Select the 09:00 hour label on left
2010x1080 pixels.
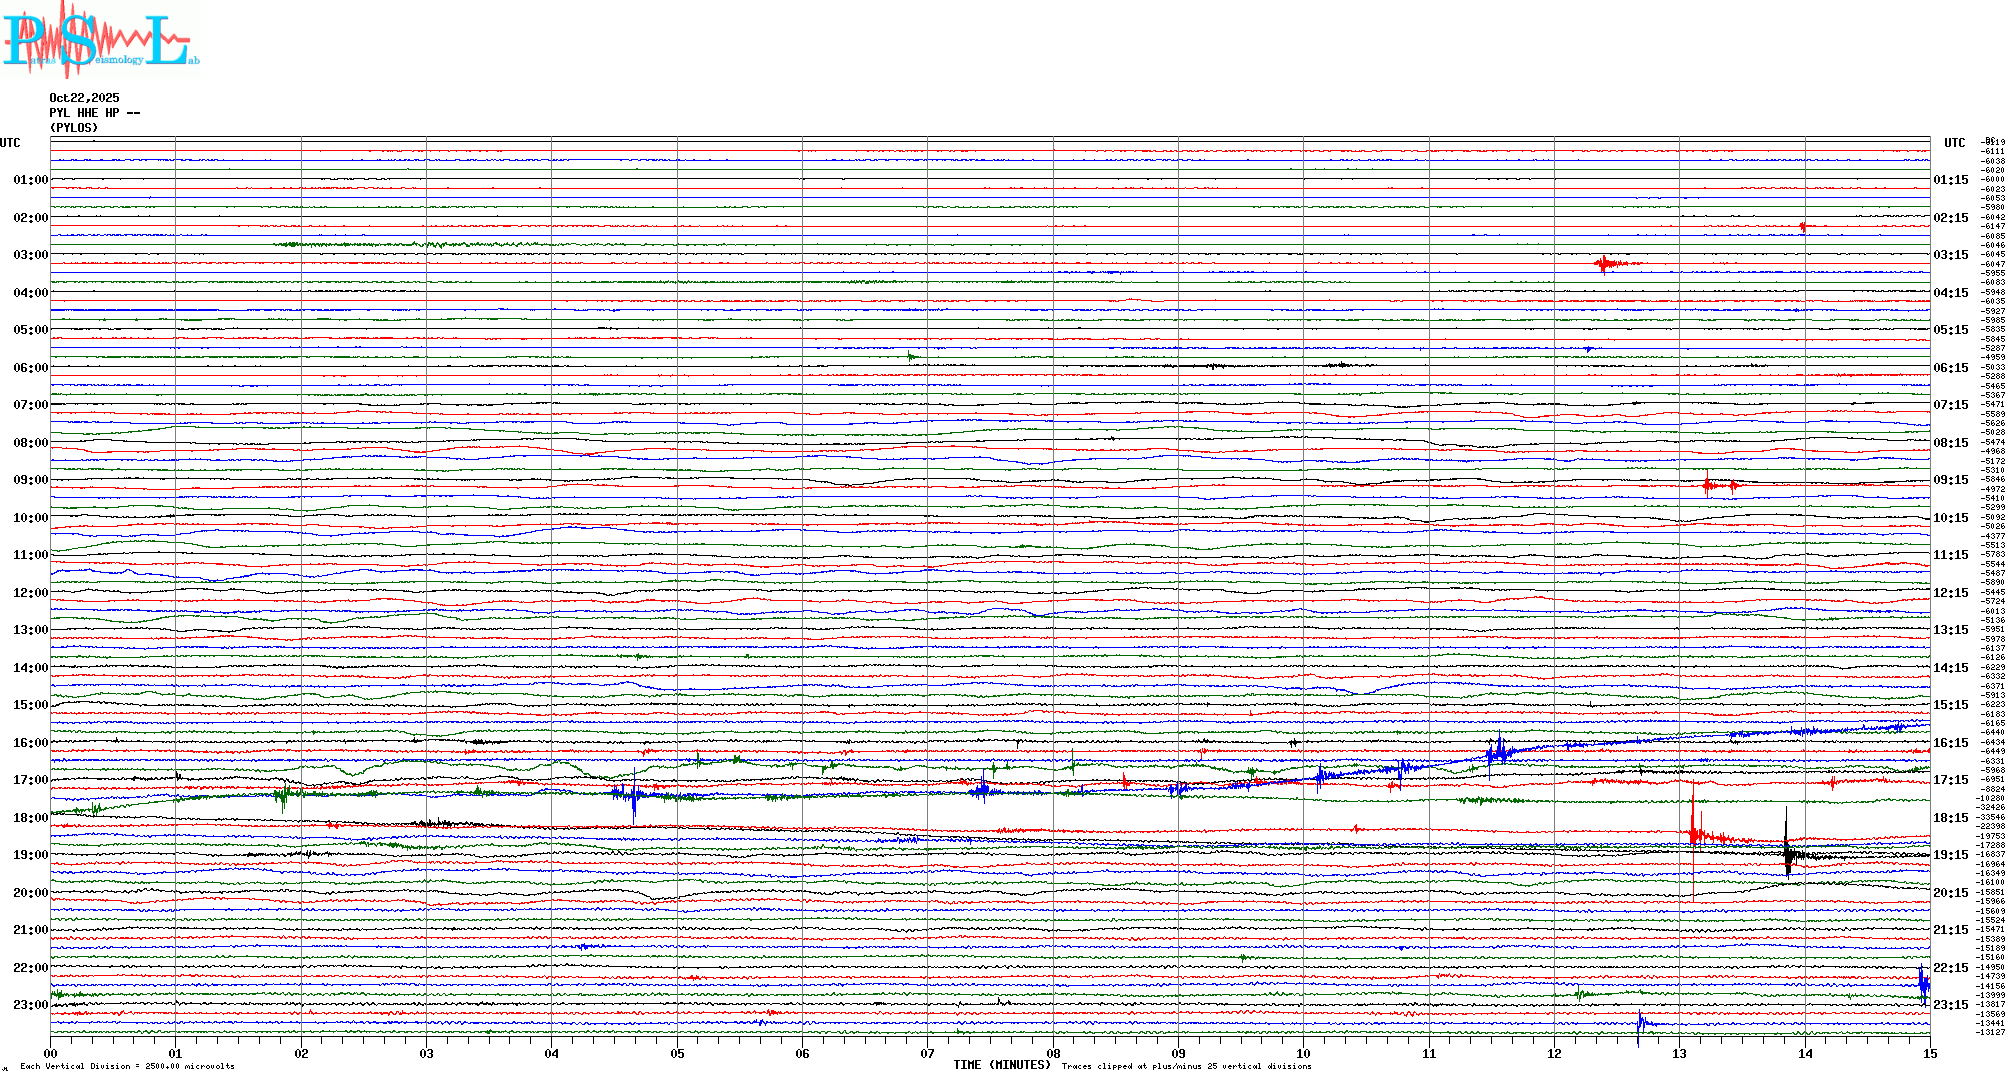click(x=30, y=480)
